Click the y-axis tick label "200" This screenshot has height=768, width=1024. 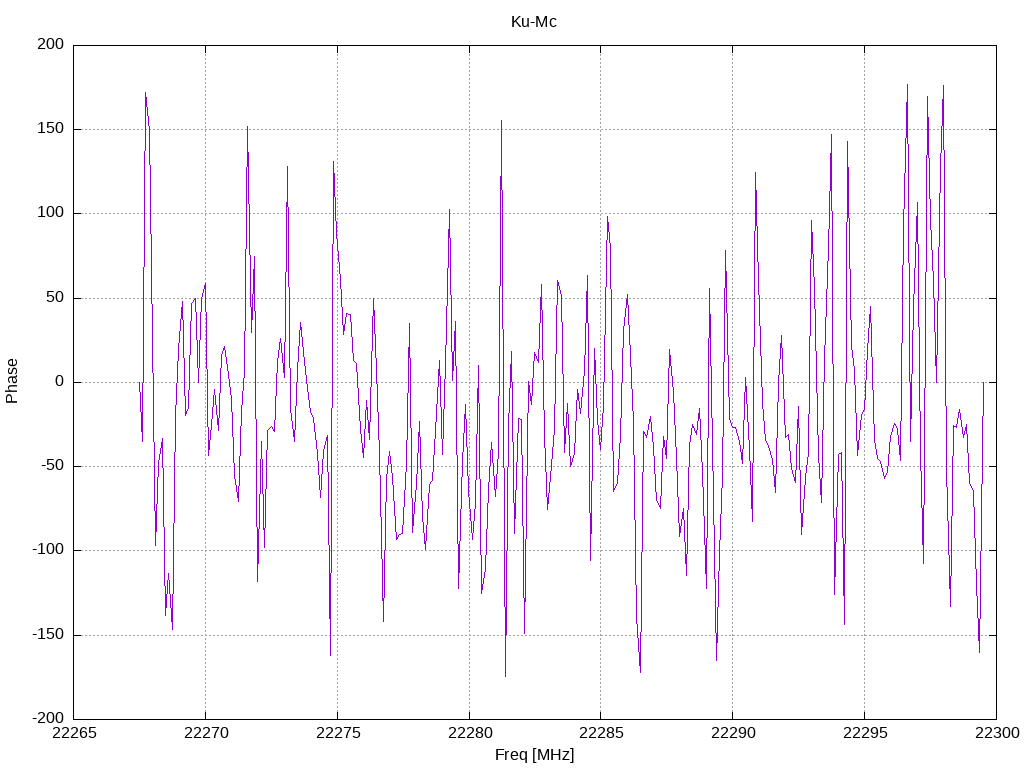pos(51,44)
